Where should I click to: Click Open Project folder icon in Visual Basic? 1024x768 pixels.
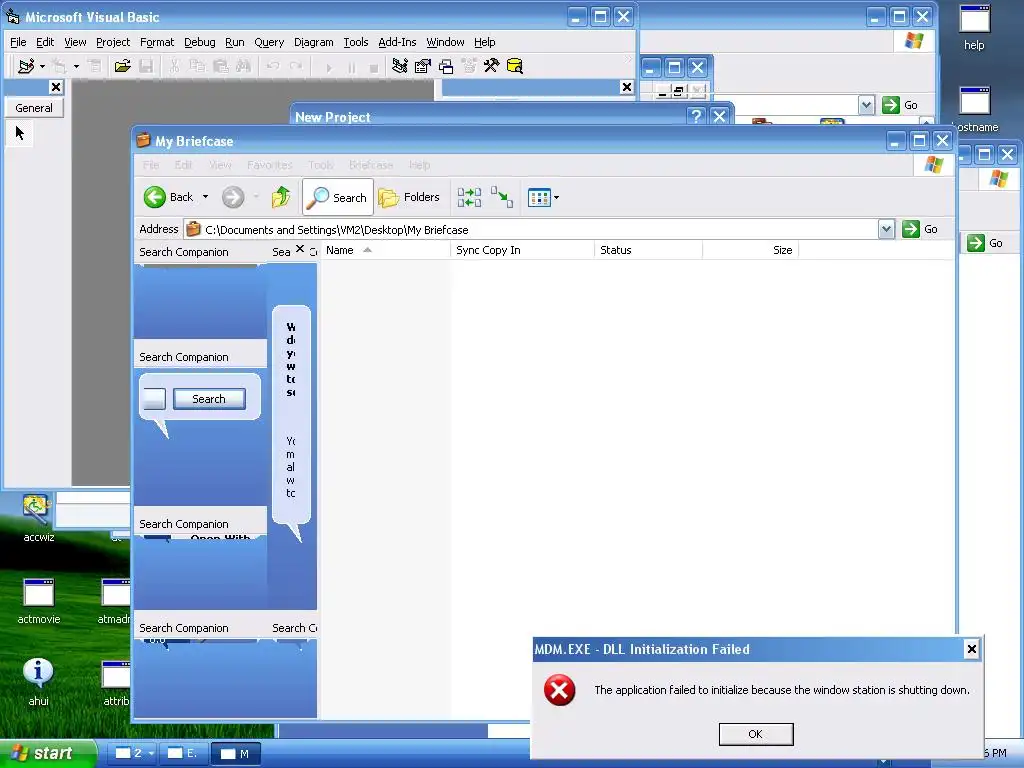point(122,66)
